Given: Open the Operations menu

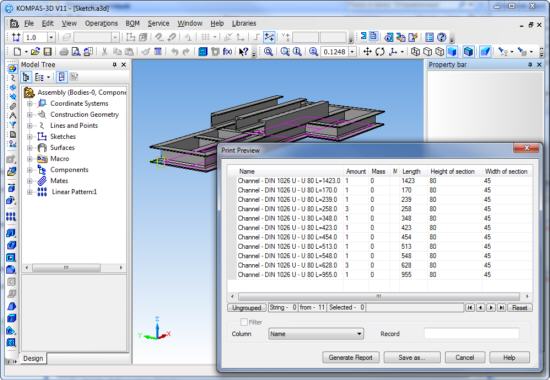Looking at the screenshot, I should (x=101, y=23).
